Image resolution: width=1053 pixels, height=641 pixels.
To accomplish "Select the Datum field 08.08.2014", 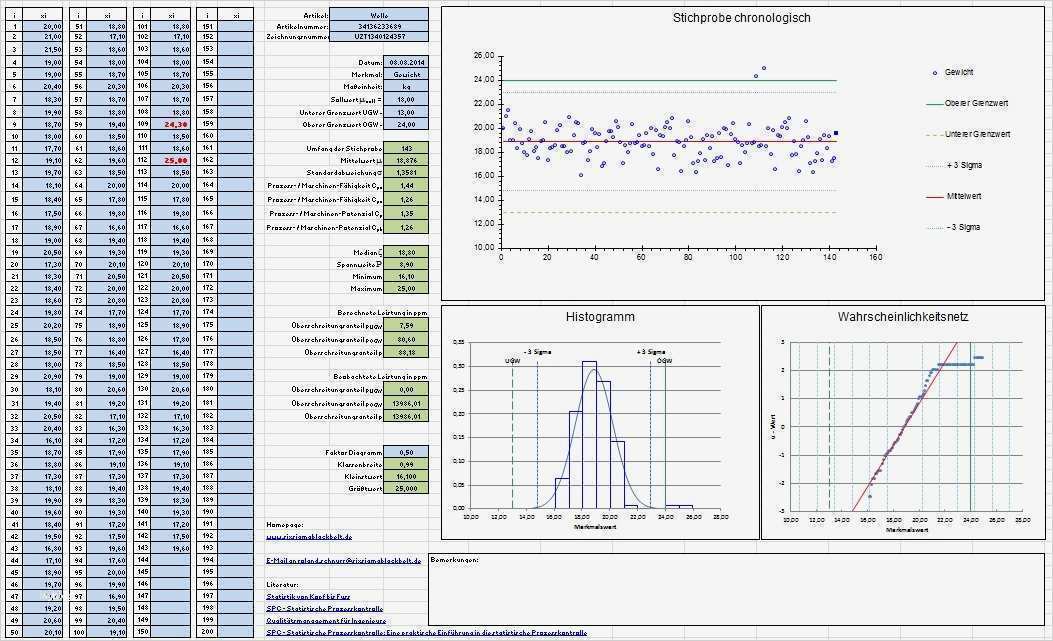I will tap(406, 62).
